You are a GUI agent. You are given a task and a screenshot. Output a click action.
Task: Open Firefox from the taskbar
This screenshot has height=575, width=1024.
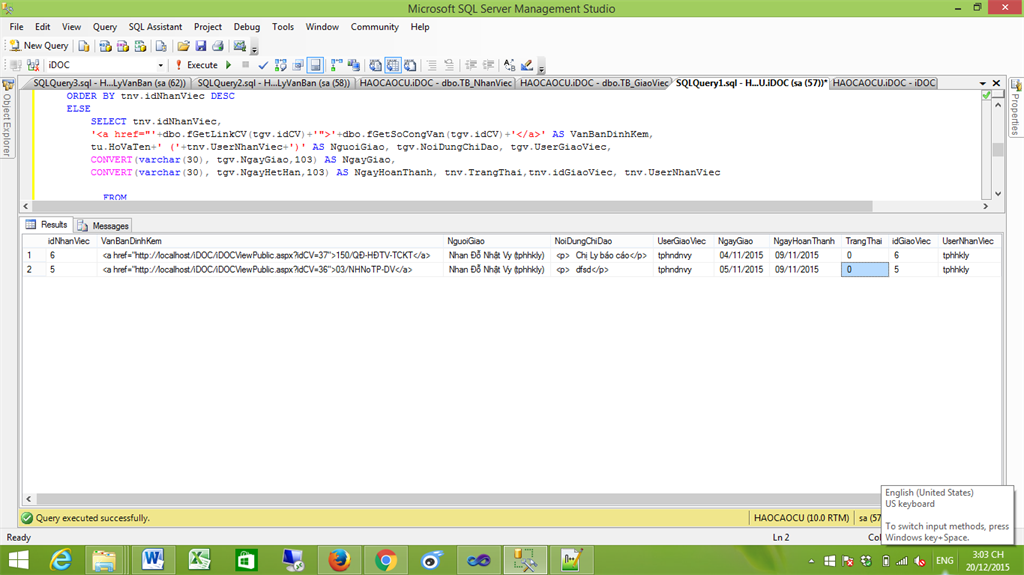coord(339,561)
